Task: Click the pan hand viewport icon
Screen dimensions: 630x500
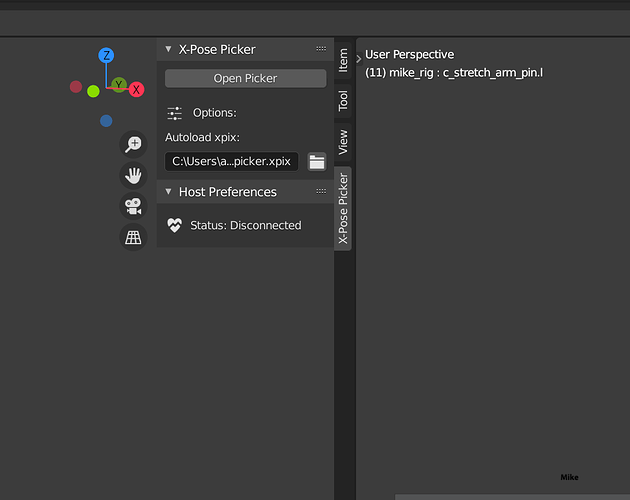Action: tap(133, 175)
